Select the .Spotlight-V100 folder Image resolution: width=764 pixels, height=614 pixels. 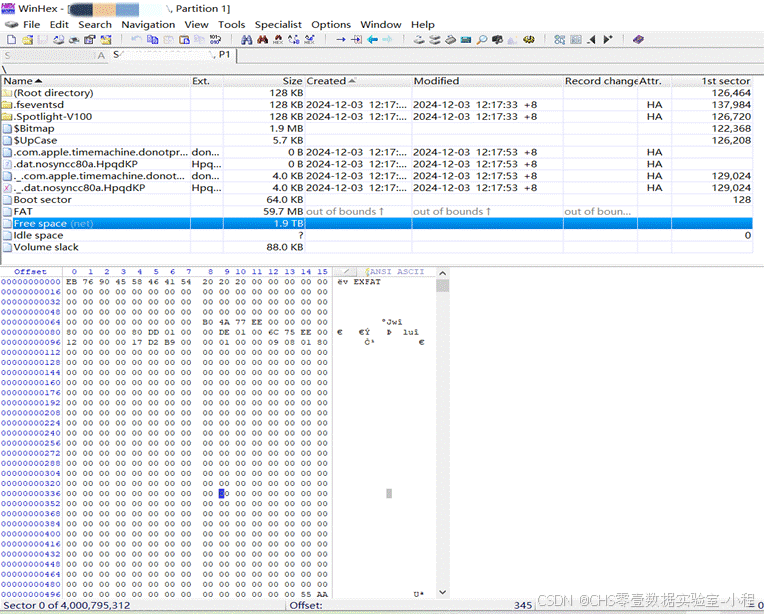377,116
